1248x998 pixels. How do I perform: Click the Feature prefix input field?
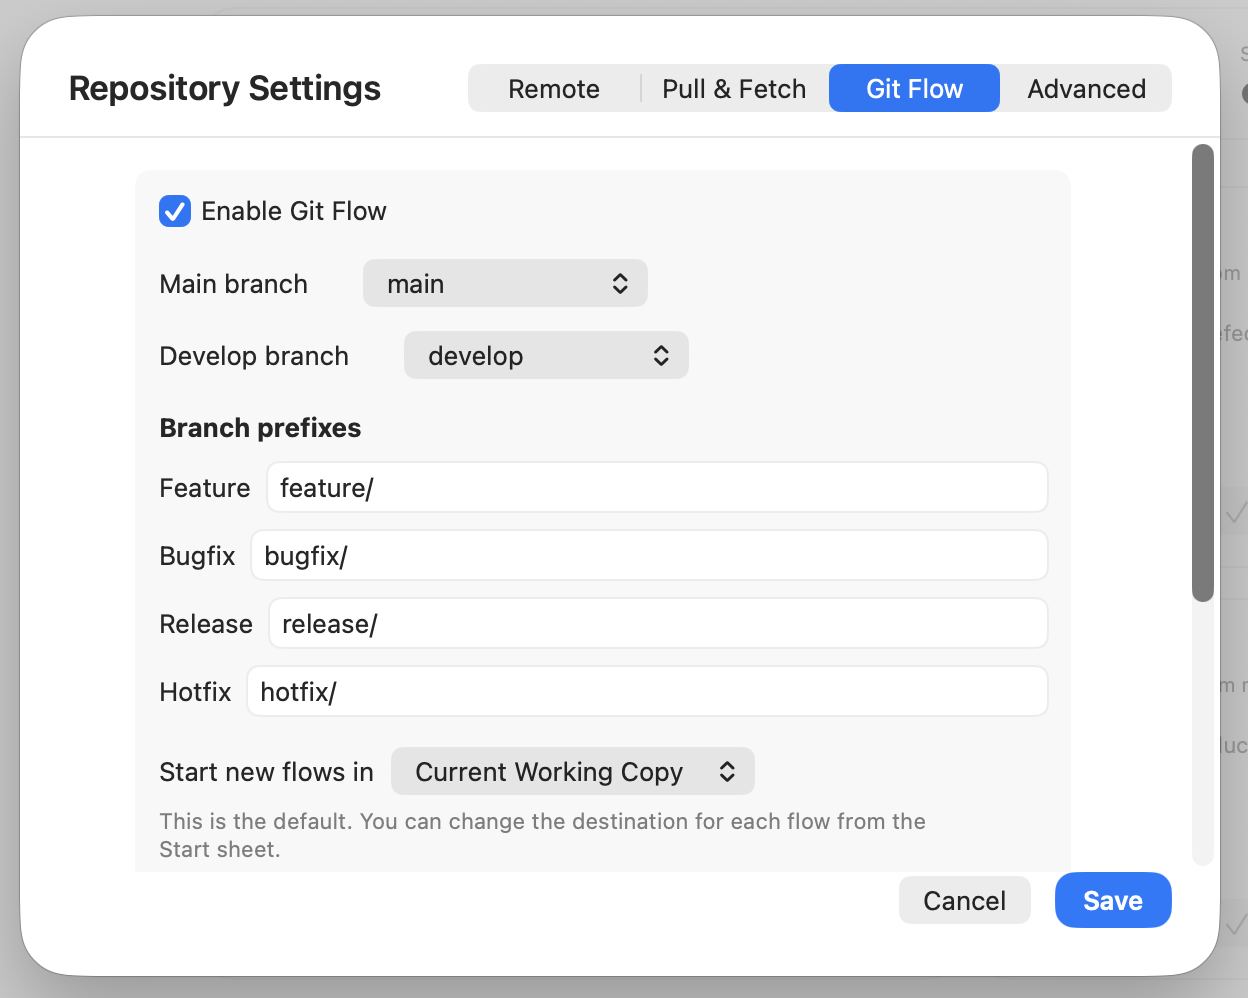[x=657, y=488]
